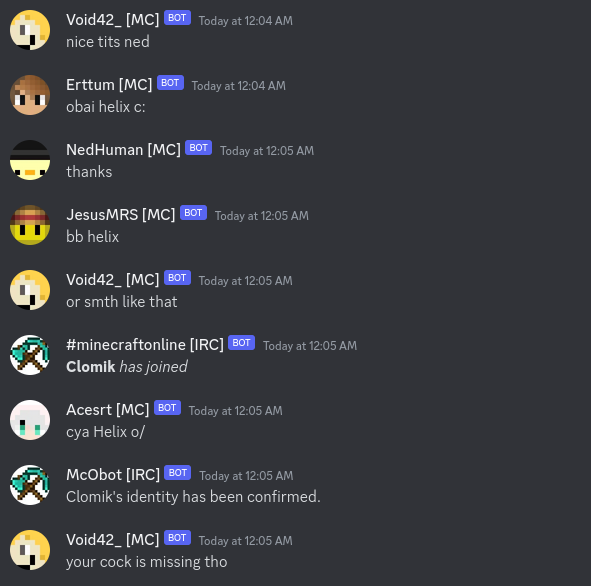Click the Acesrt [MC] username
The width and height of the screenshot is (591, 586).
(107, 410)
